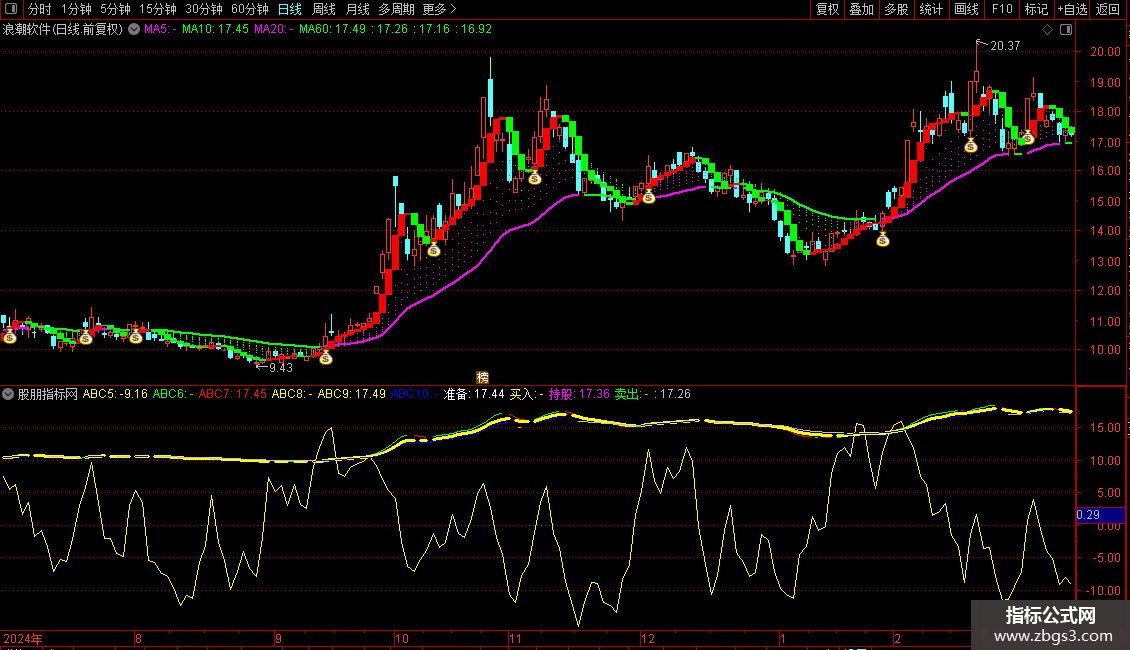The height and width of the screenshot is (650, 1130).
Task: Click the money bag signal in early December
Action: click(x=649, y=196)
